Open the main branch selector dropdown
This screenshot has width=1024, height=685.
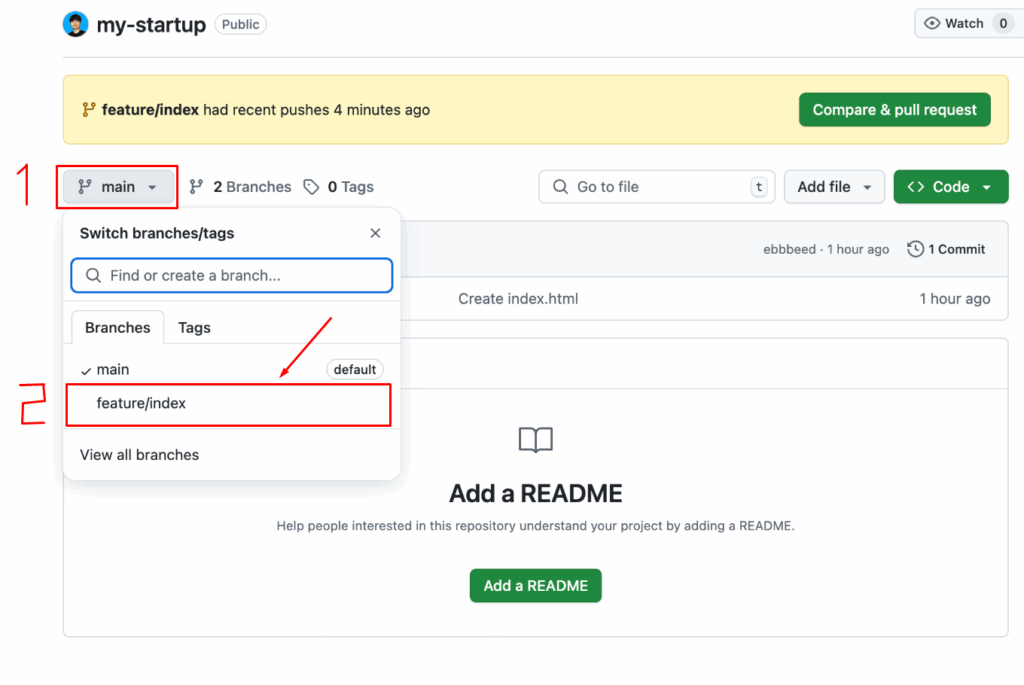tap(117, 187)
